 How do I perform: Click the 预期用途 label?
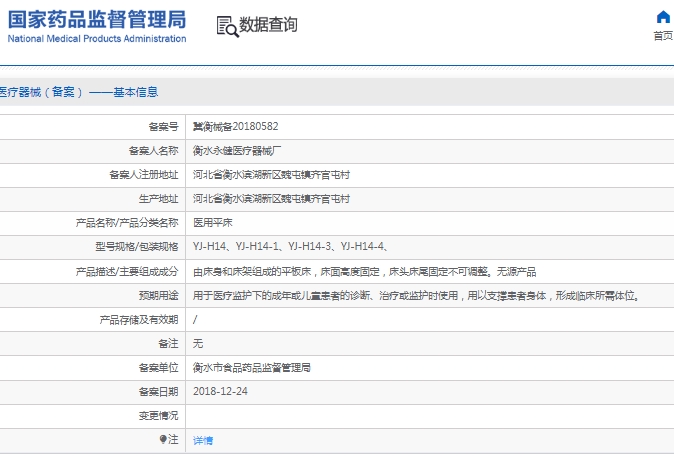(x=158, y=295)
